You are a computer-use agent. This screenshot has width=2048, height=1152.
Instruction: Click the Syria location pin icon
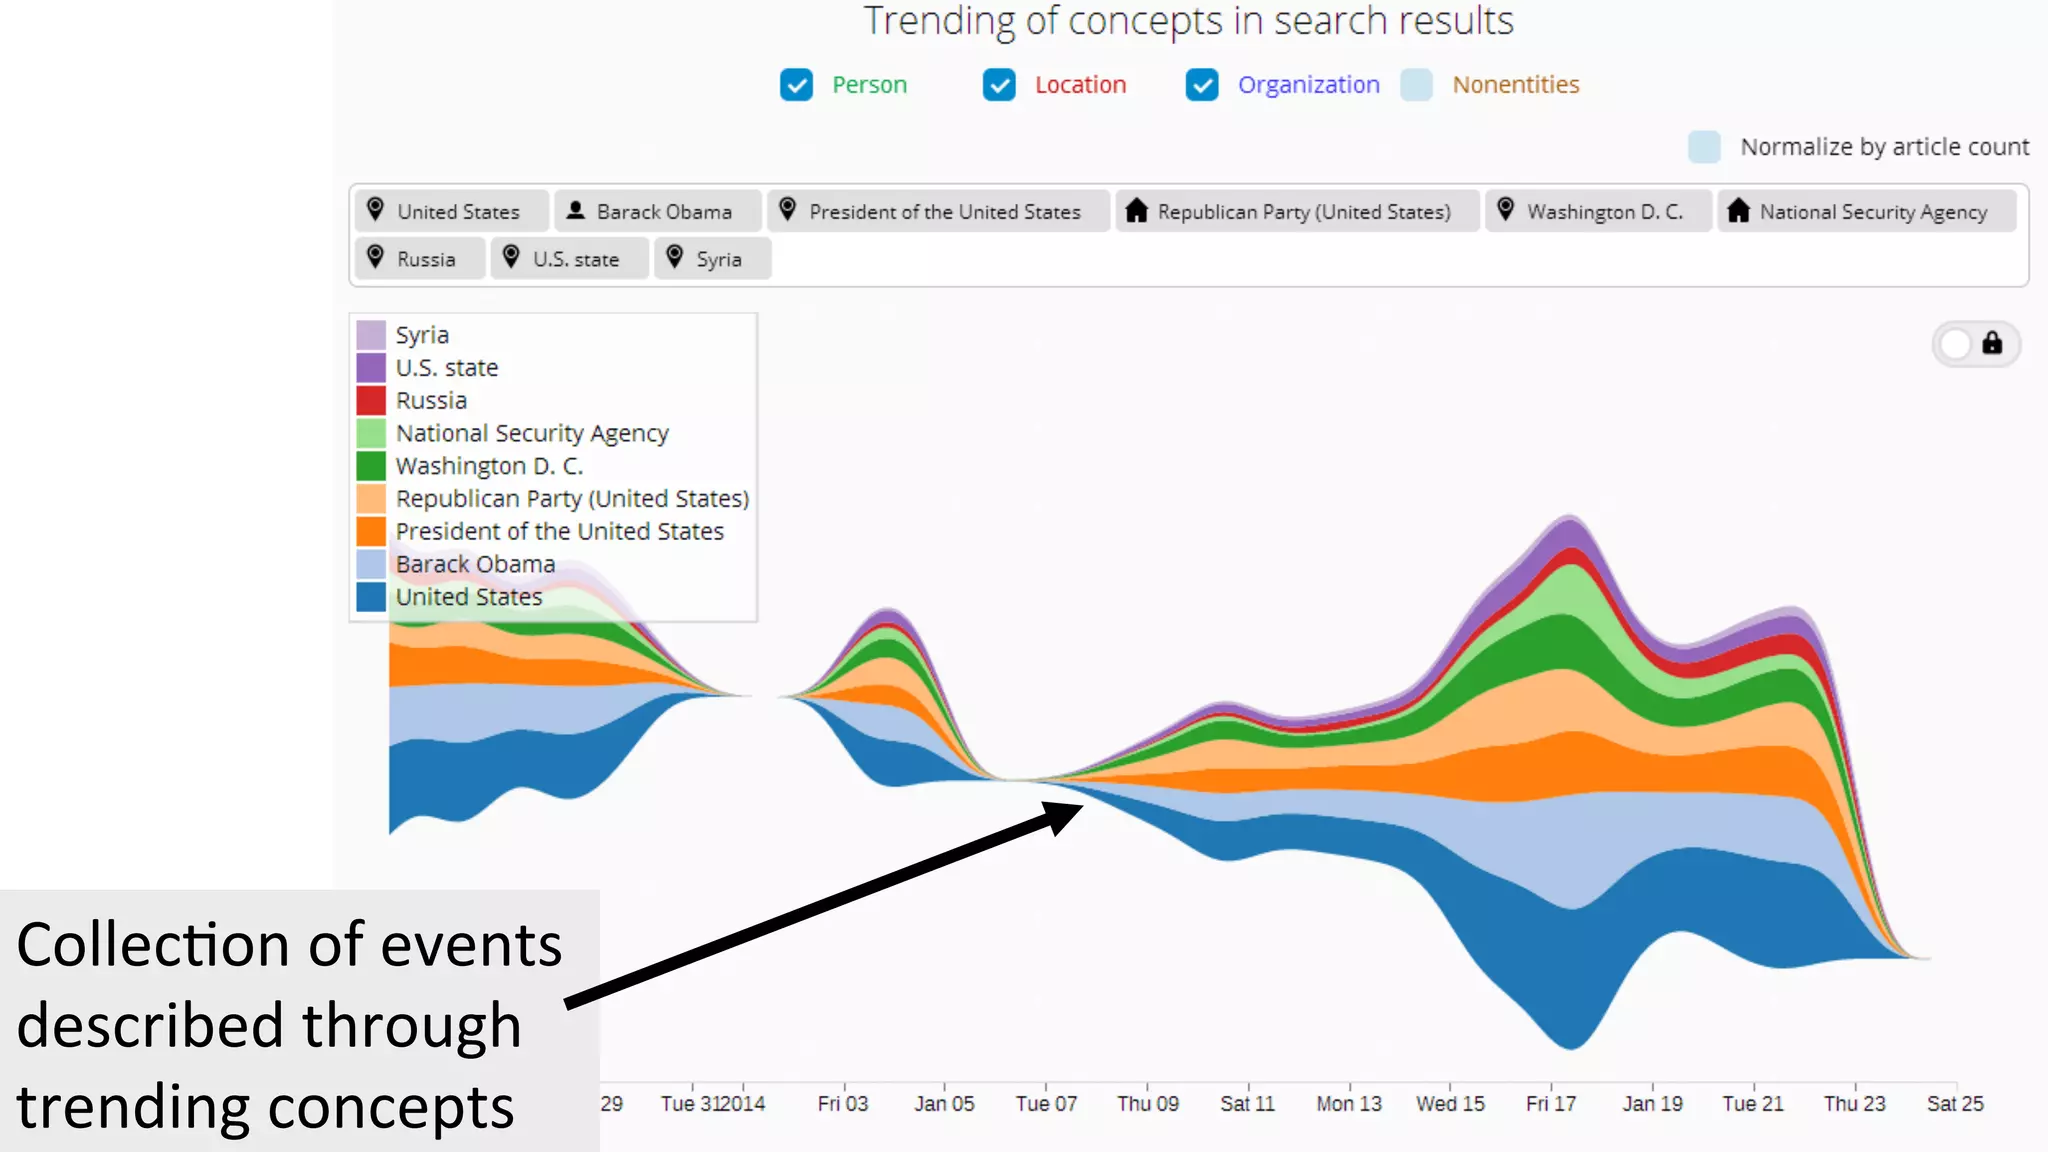675,257
